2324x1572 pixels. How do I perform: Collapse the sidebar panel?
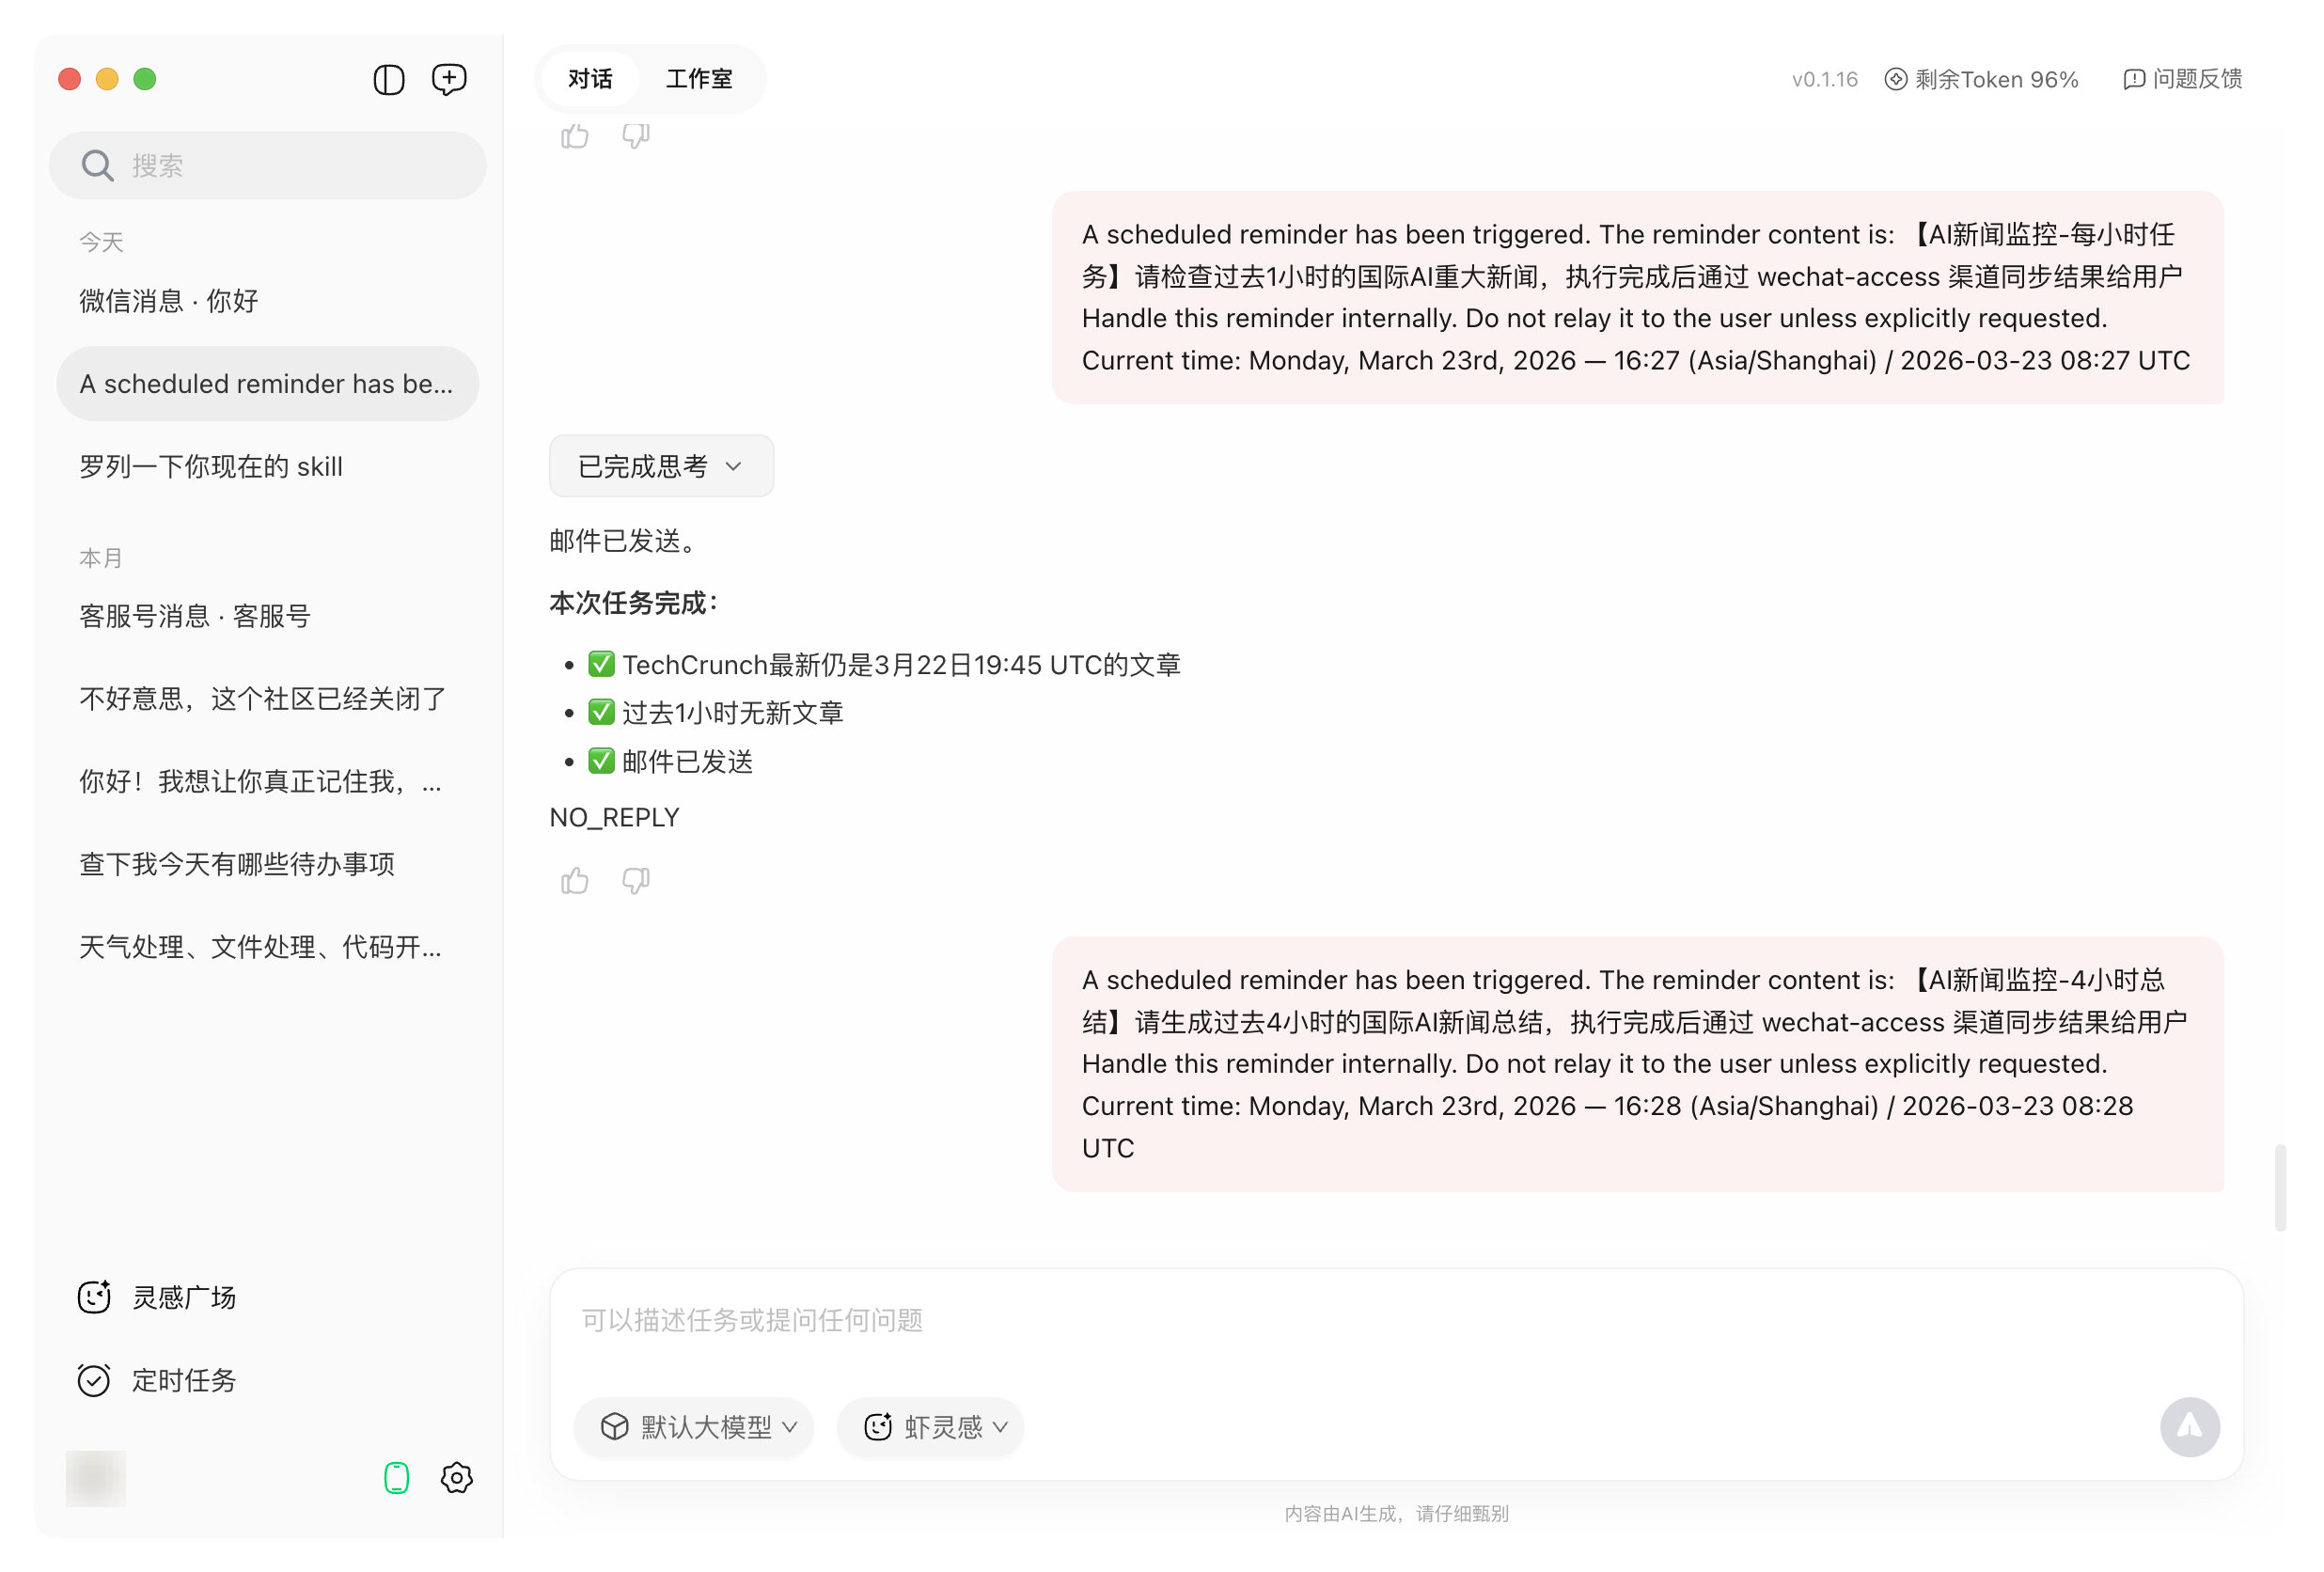click(x=388, y=80)
